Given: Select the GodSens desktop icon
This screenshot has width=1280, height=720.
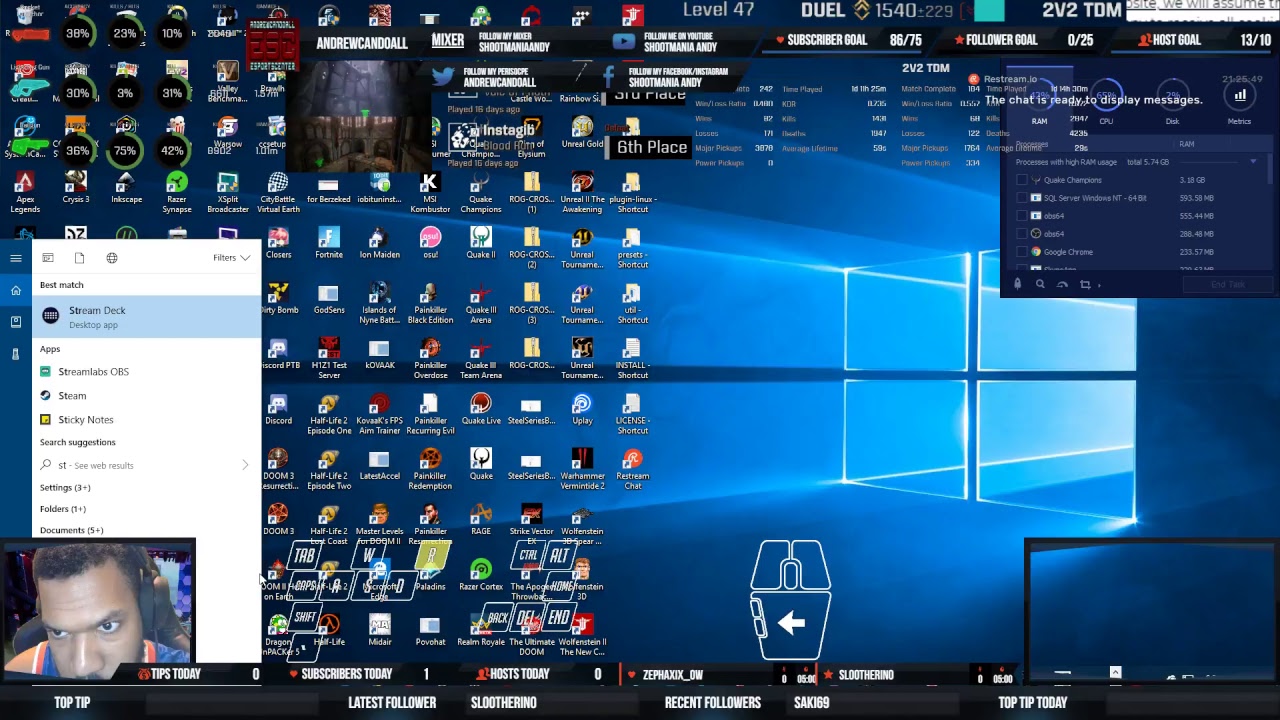Looking at the screenshot, I should point(329,298).
